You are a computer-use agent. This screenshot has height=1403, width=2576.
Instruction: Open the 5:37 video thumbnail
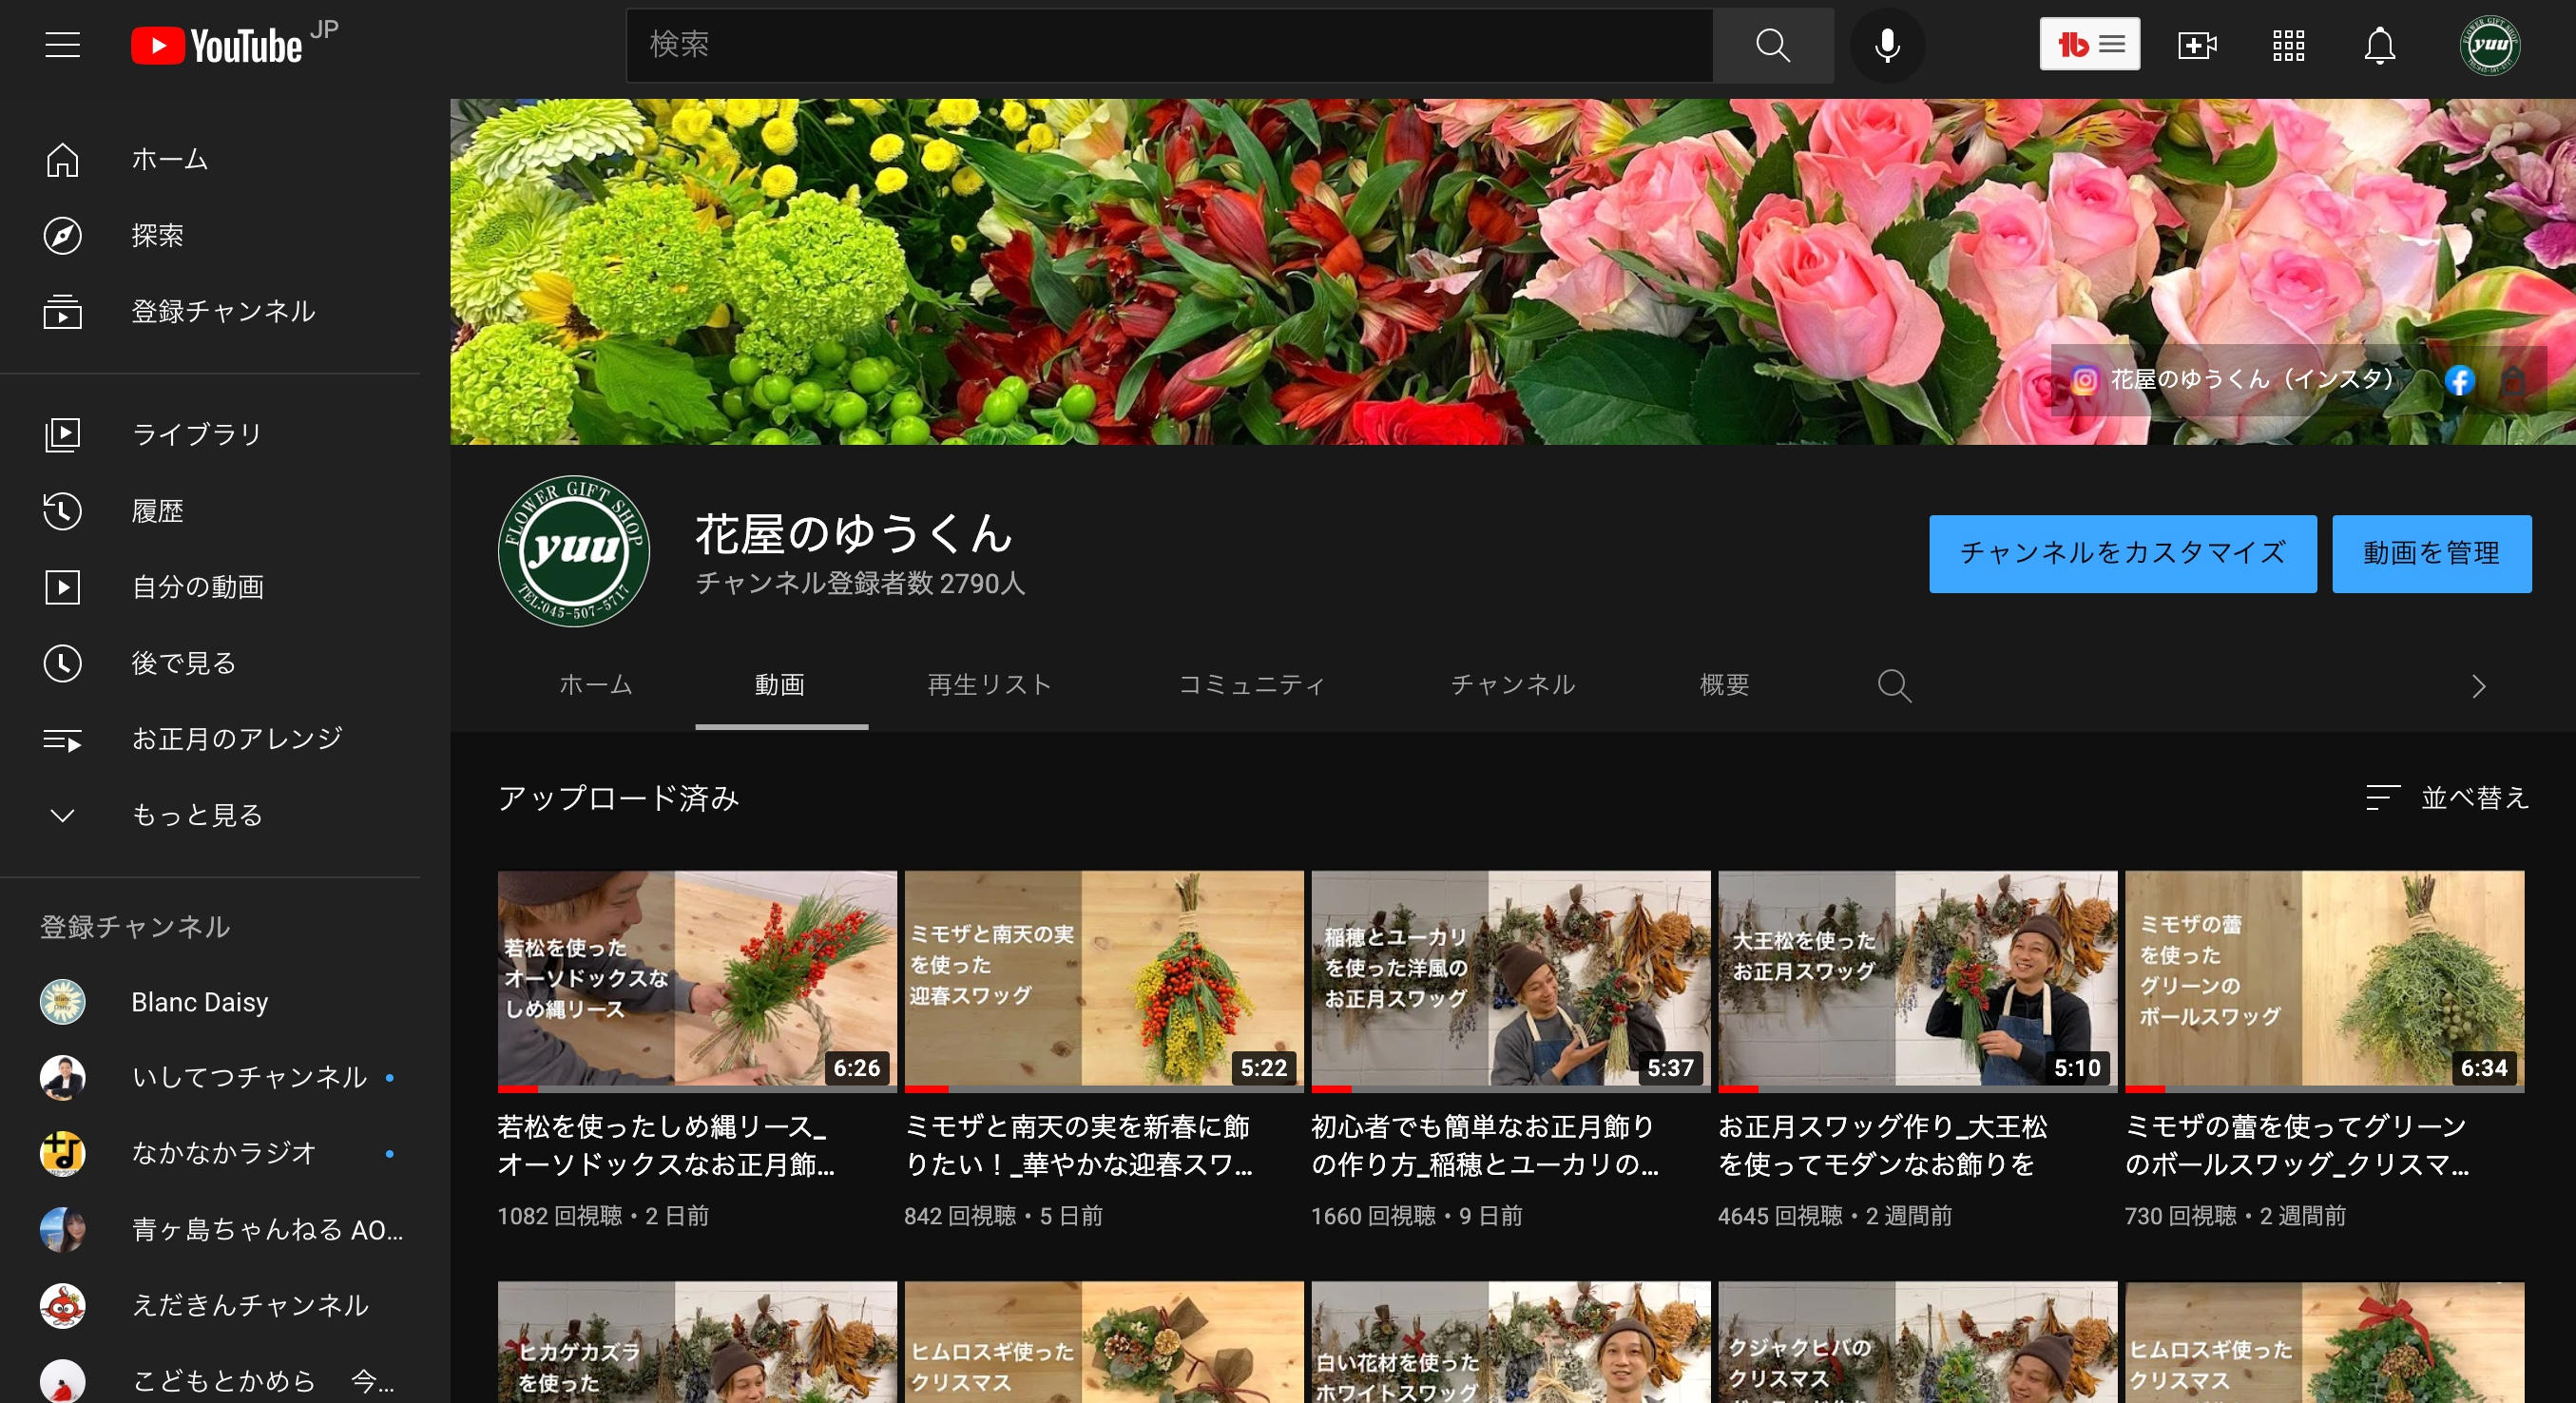coord(1511,981)
